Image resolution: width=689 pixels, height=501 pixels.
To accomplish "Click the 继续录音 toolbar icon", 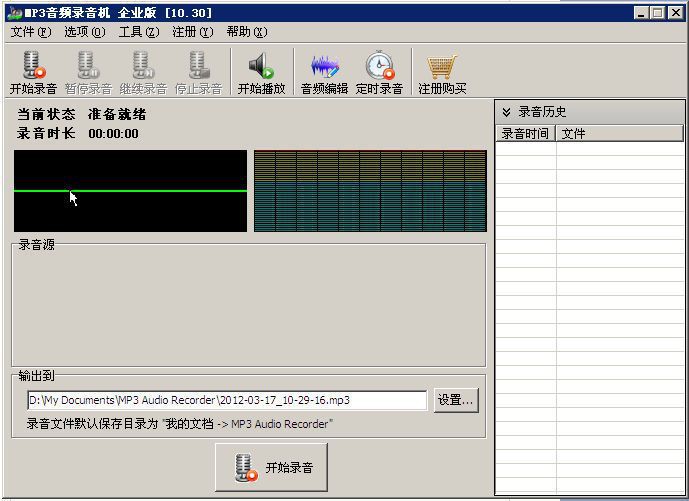I will [143, 65].
